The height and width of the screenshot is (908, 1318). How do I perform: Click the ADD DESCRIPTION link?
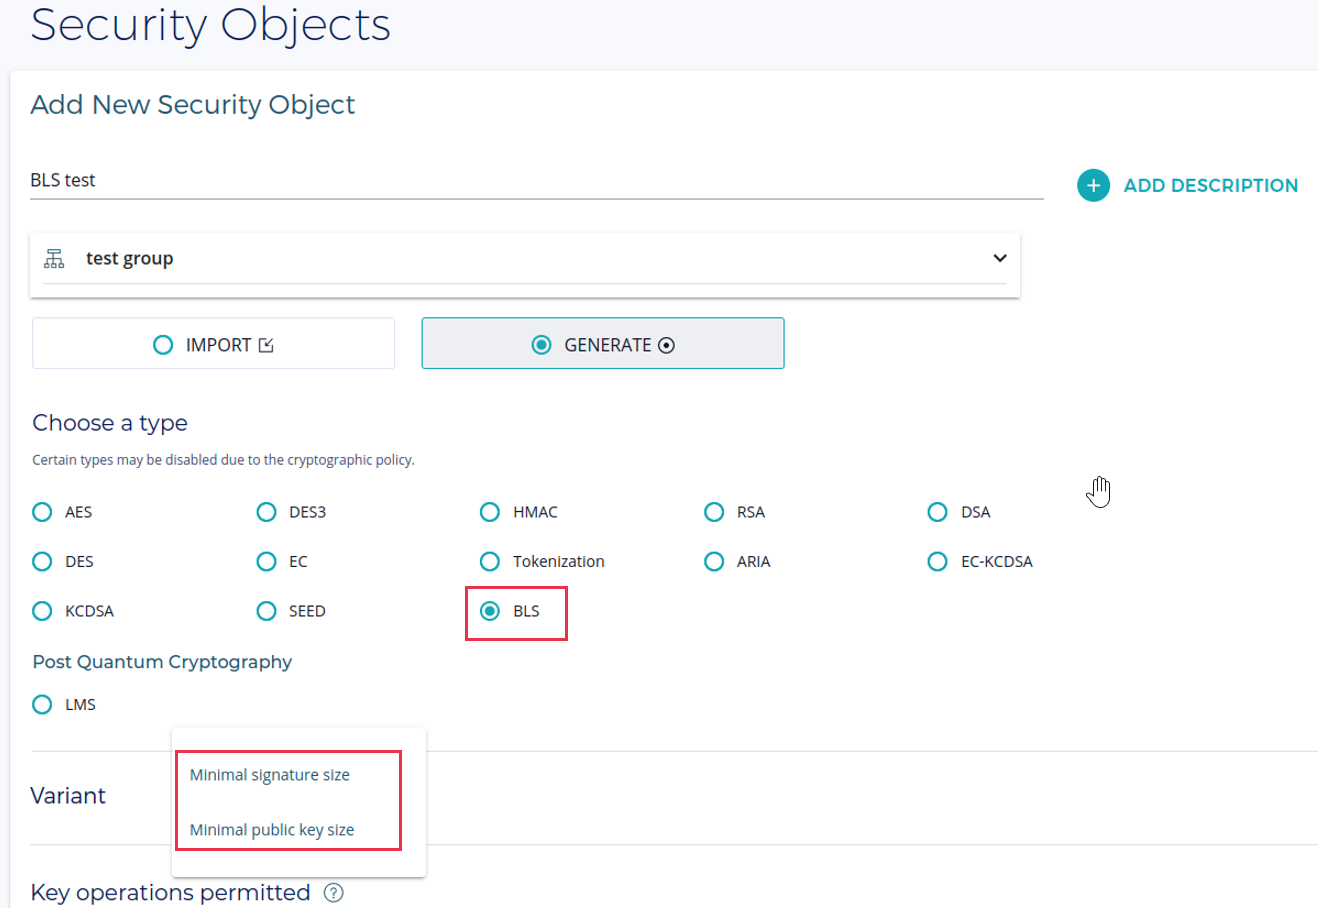pos(1210,185)
